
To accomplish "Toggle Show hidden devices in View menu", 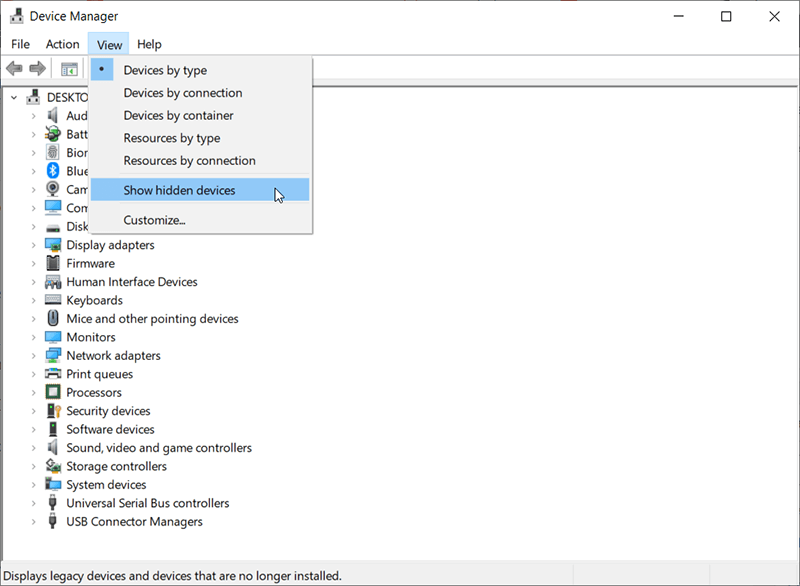I will point(200,190).
